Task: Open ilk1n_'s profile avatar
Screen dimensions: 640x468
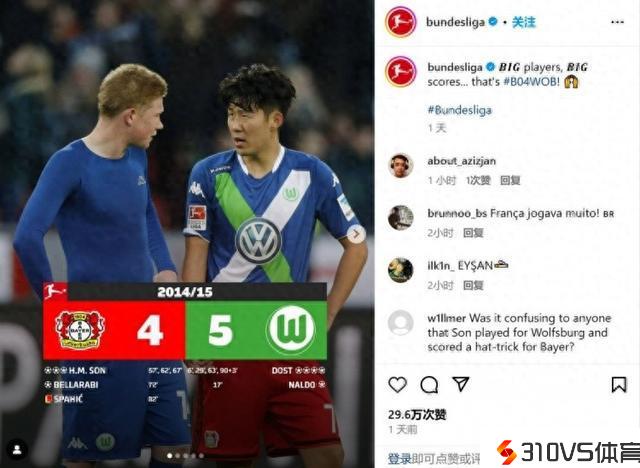Action: (x=400, y=270)
